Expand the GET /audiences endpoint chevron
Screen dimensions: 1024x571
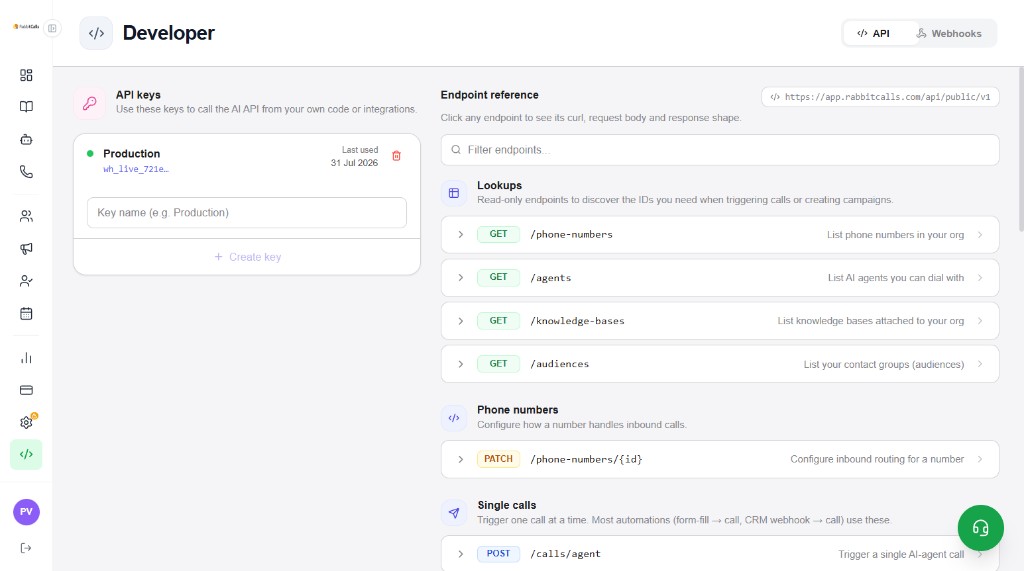[x=460, y=364]
